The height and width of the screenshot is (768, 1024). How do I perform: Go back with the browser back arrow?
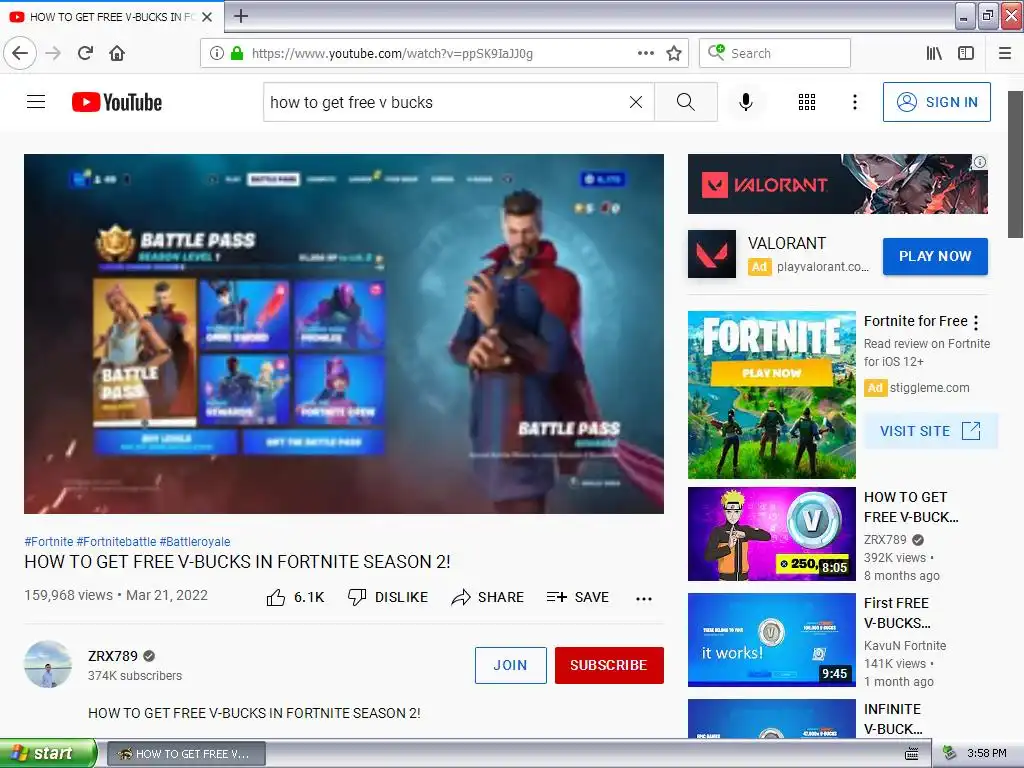pos(20,53)
